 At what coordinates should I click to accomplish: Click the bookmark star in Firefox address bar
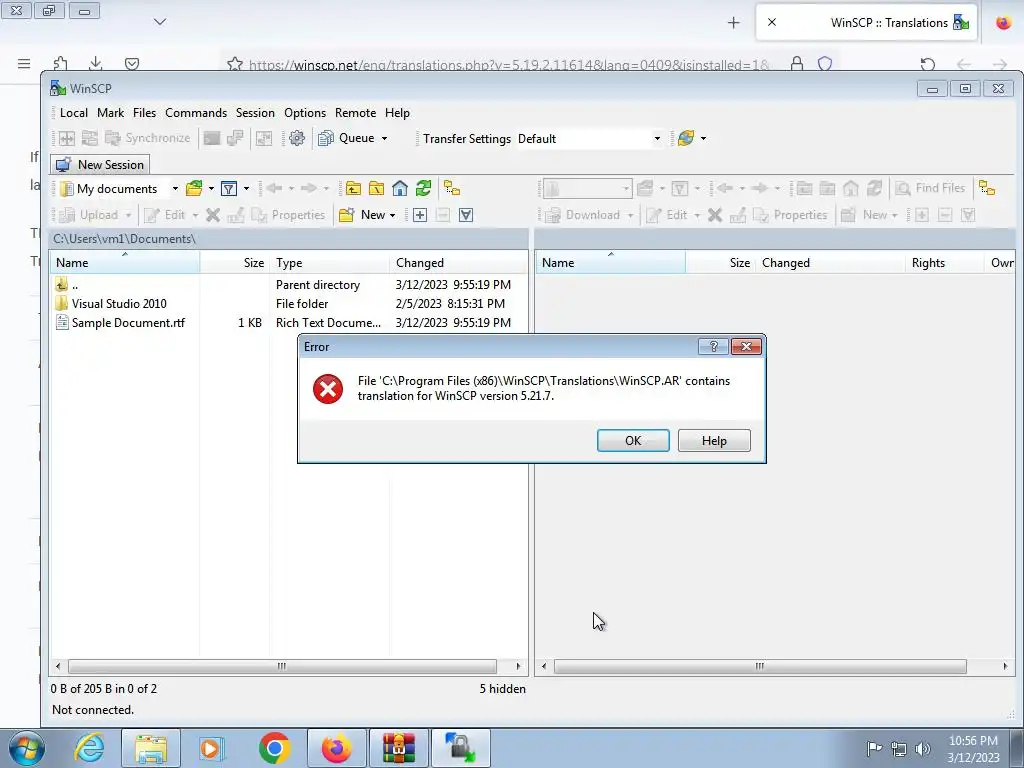[x=234, y=64]
